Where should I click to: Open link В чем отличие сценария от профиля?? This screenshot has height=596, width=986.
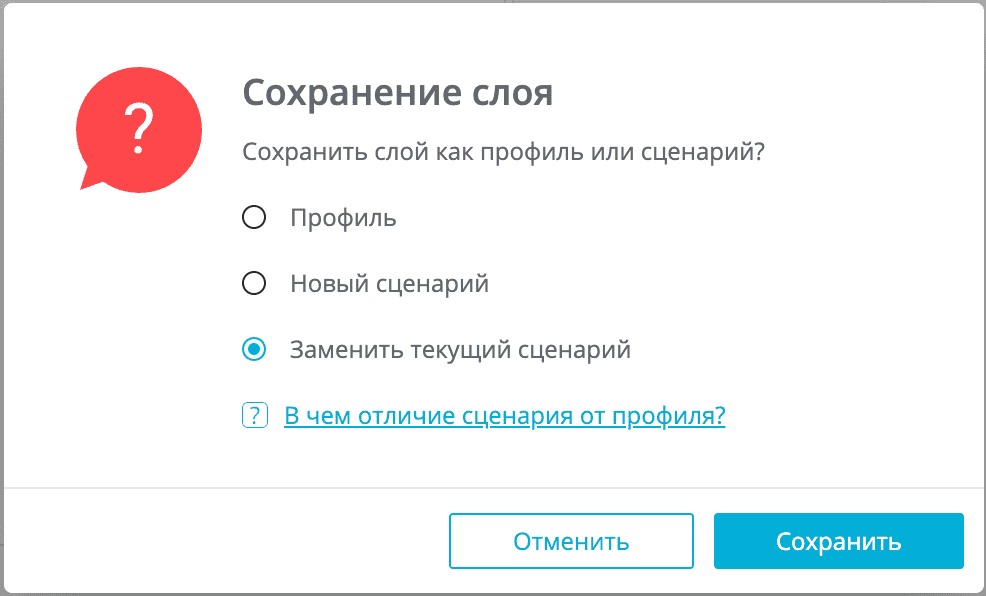pos(504,416)
